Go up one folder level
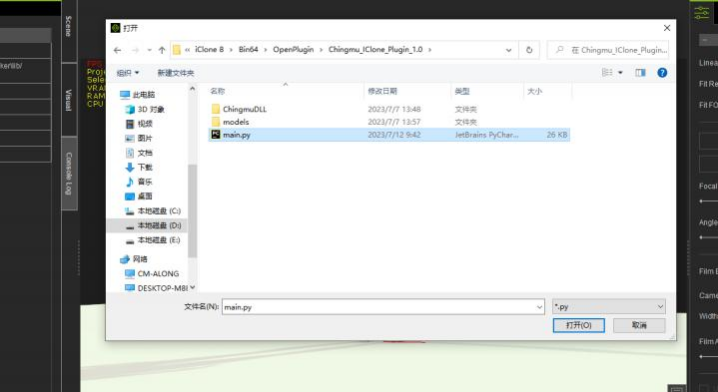This screenshot has height=392, width=718. click(x=162, y=50)
